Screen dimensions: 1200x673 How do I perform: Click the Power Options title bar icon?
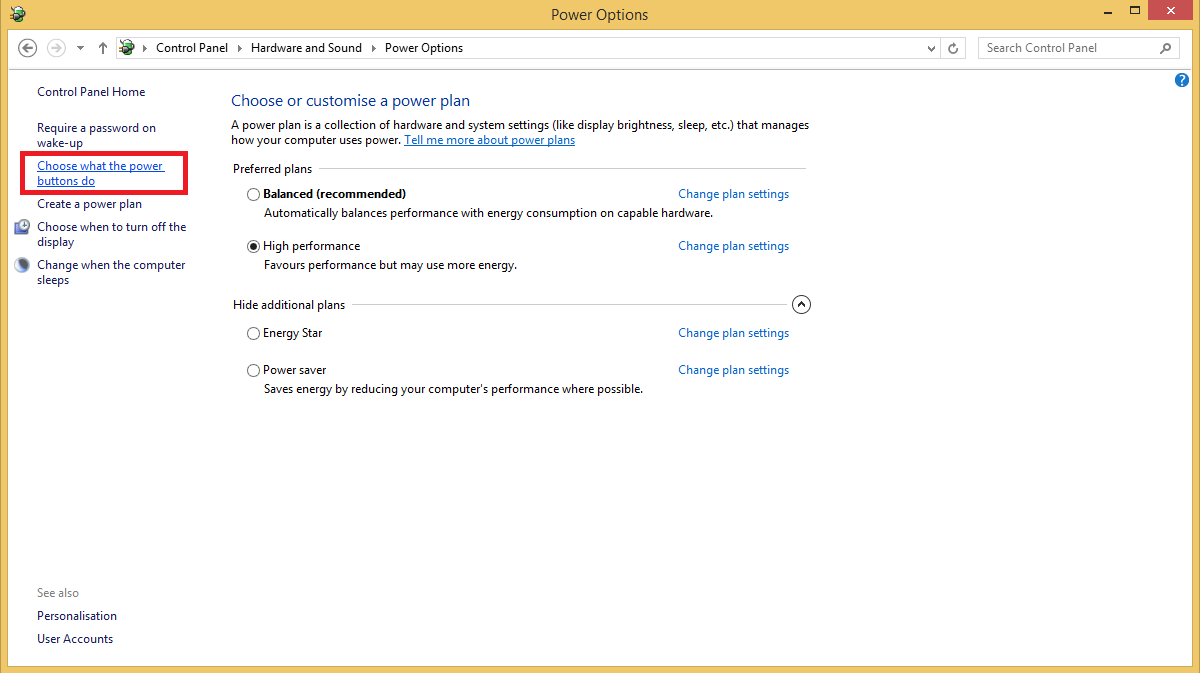(x=17, y=14)
